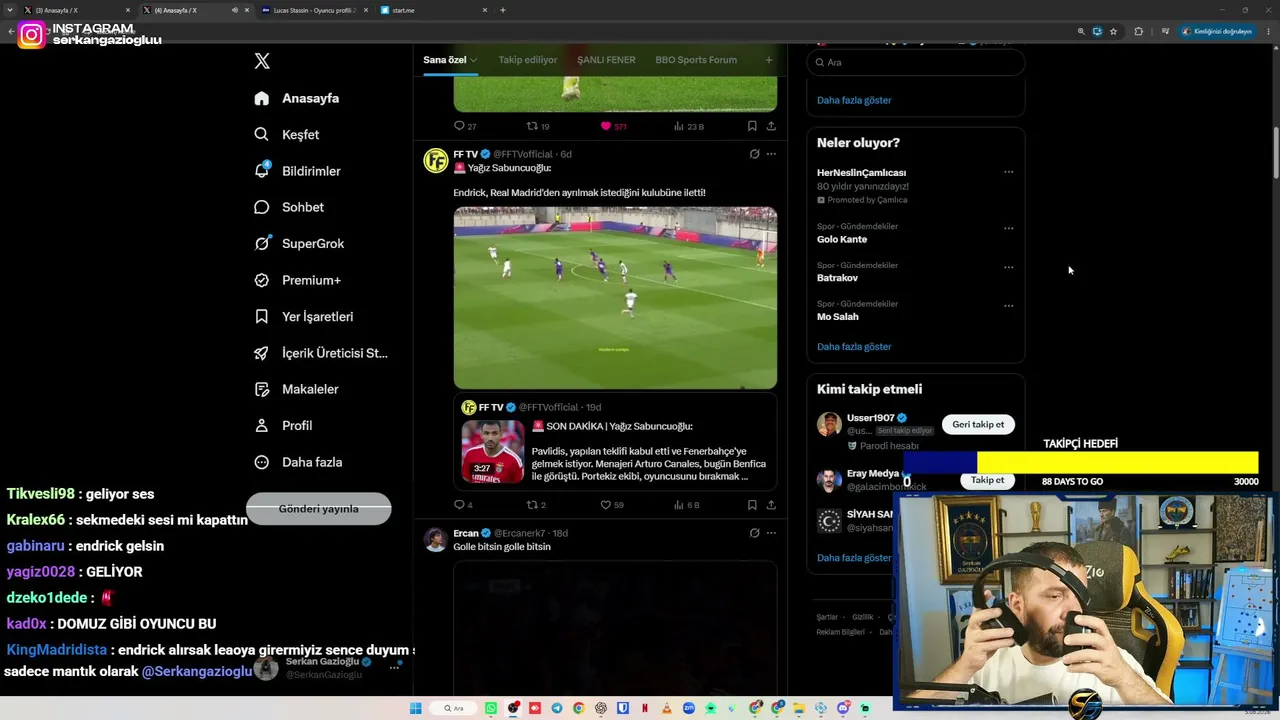Open the Golo Kante trending topic

[x=842, y=240]
